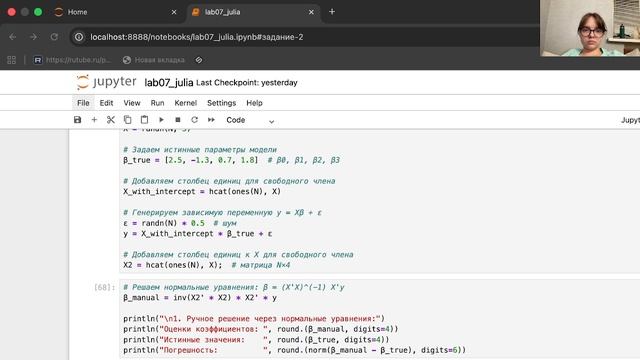
Task: Open the Kernel menu
Action: [x=185, y=103]
